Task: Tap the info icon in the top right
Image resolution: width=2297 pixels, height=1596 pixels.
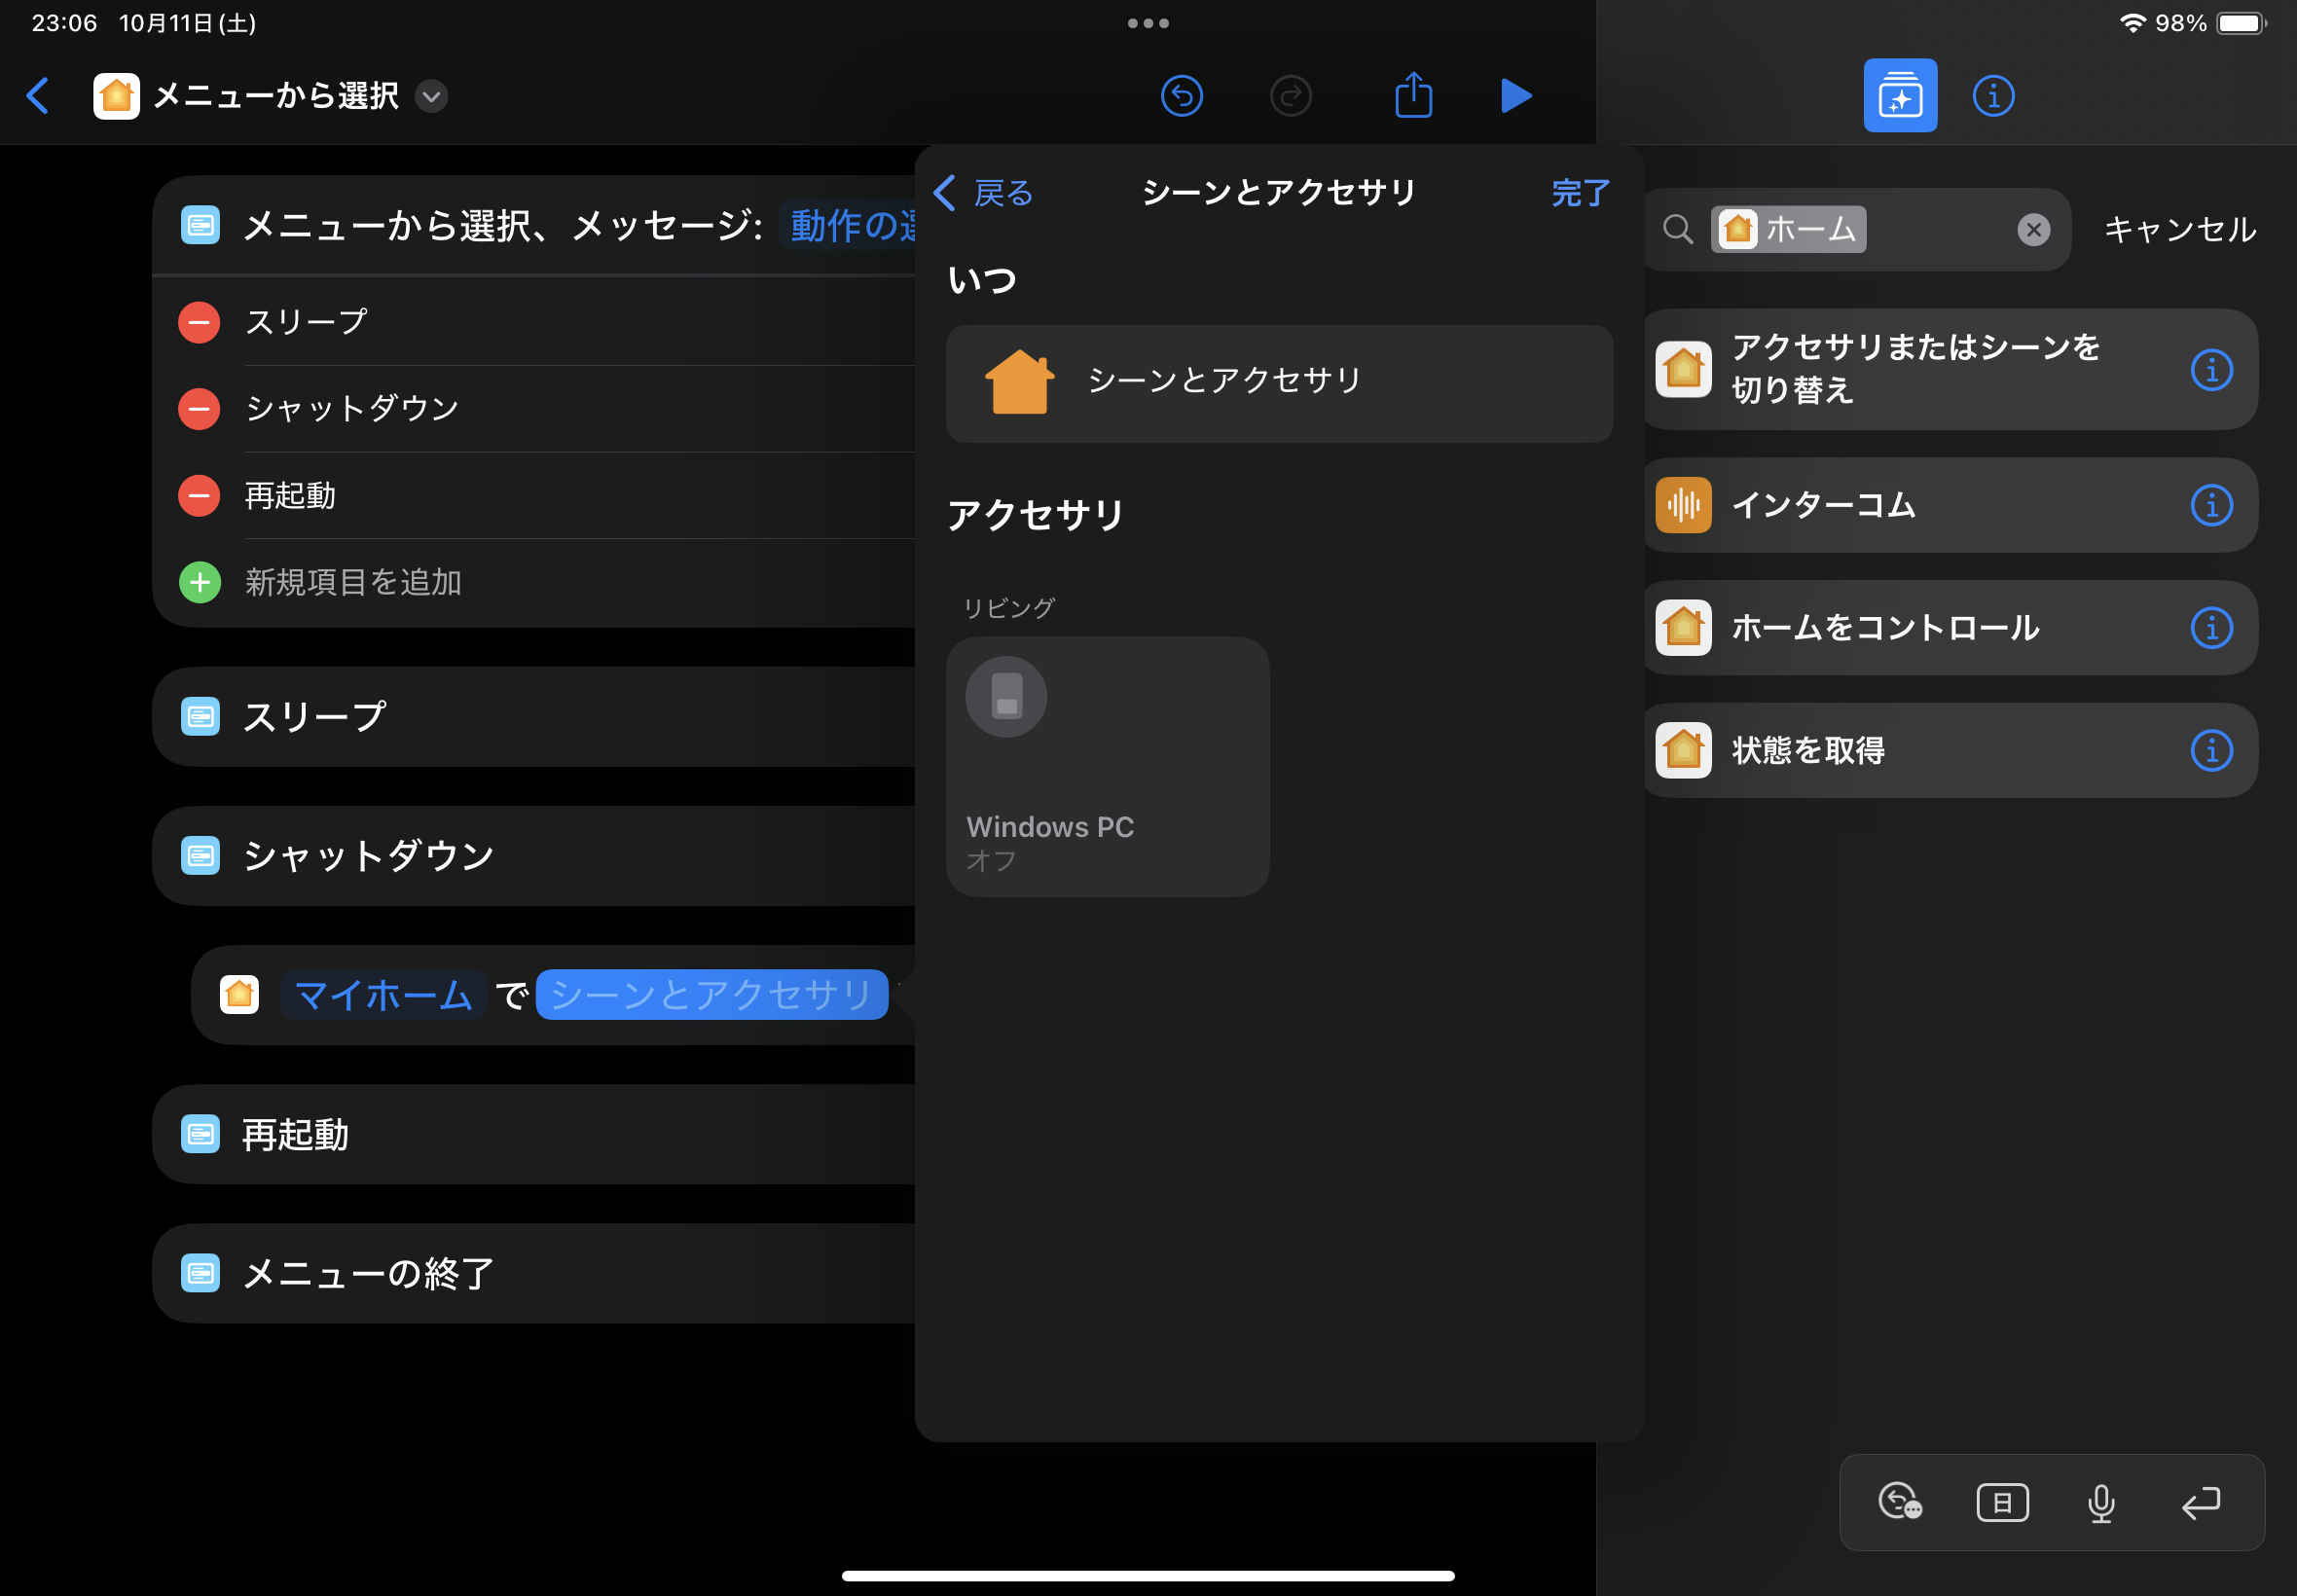Action: coord(1993,95)
